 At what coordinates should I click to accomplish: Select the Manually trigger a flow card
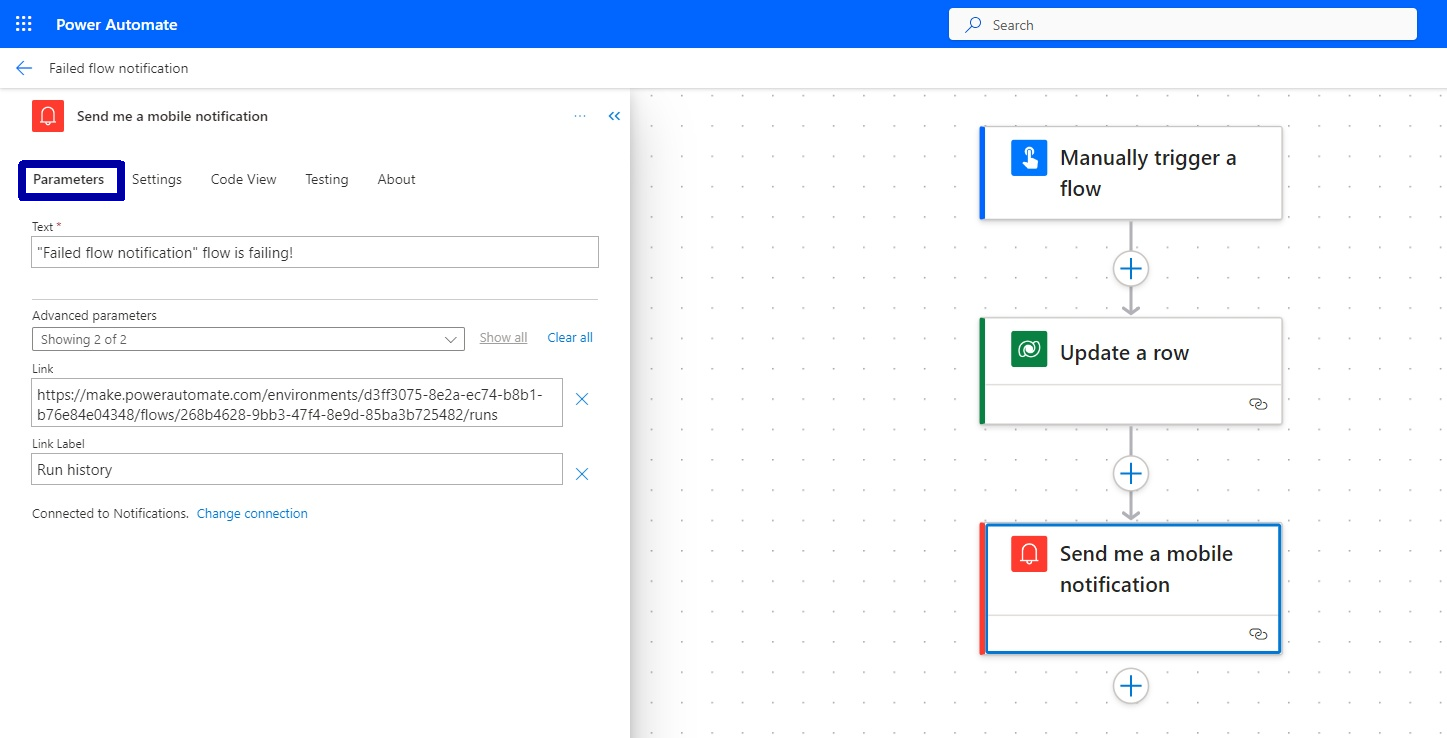click(x=1131, y=173)
